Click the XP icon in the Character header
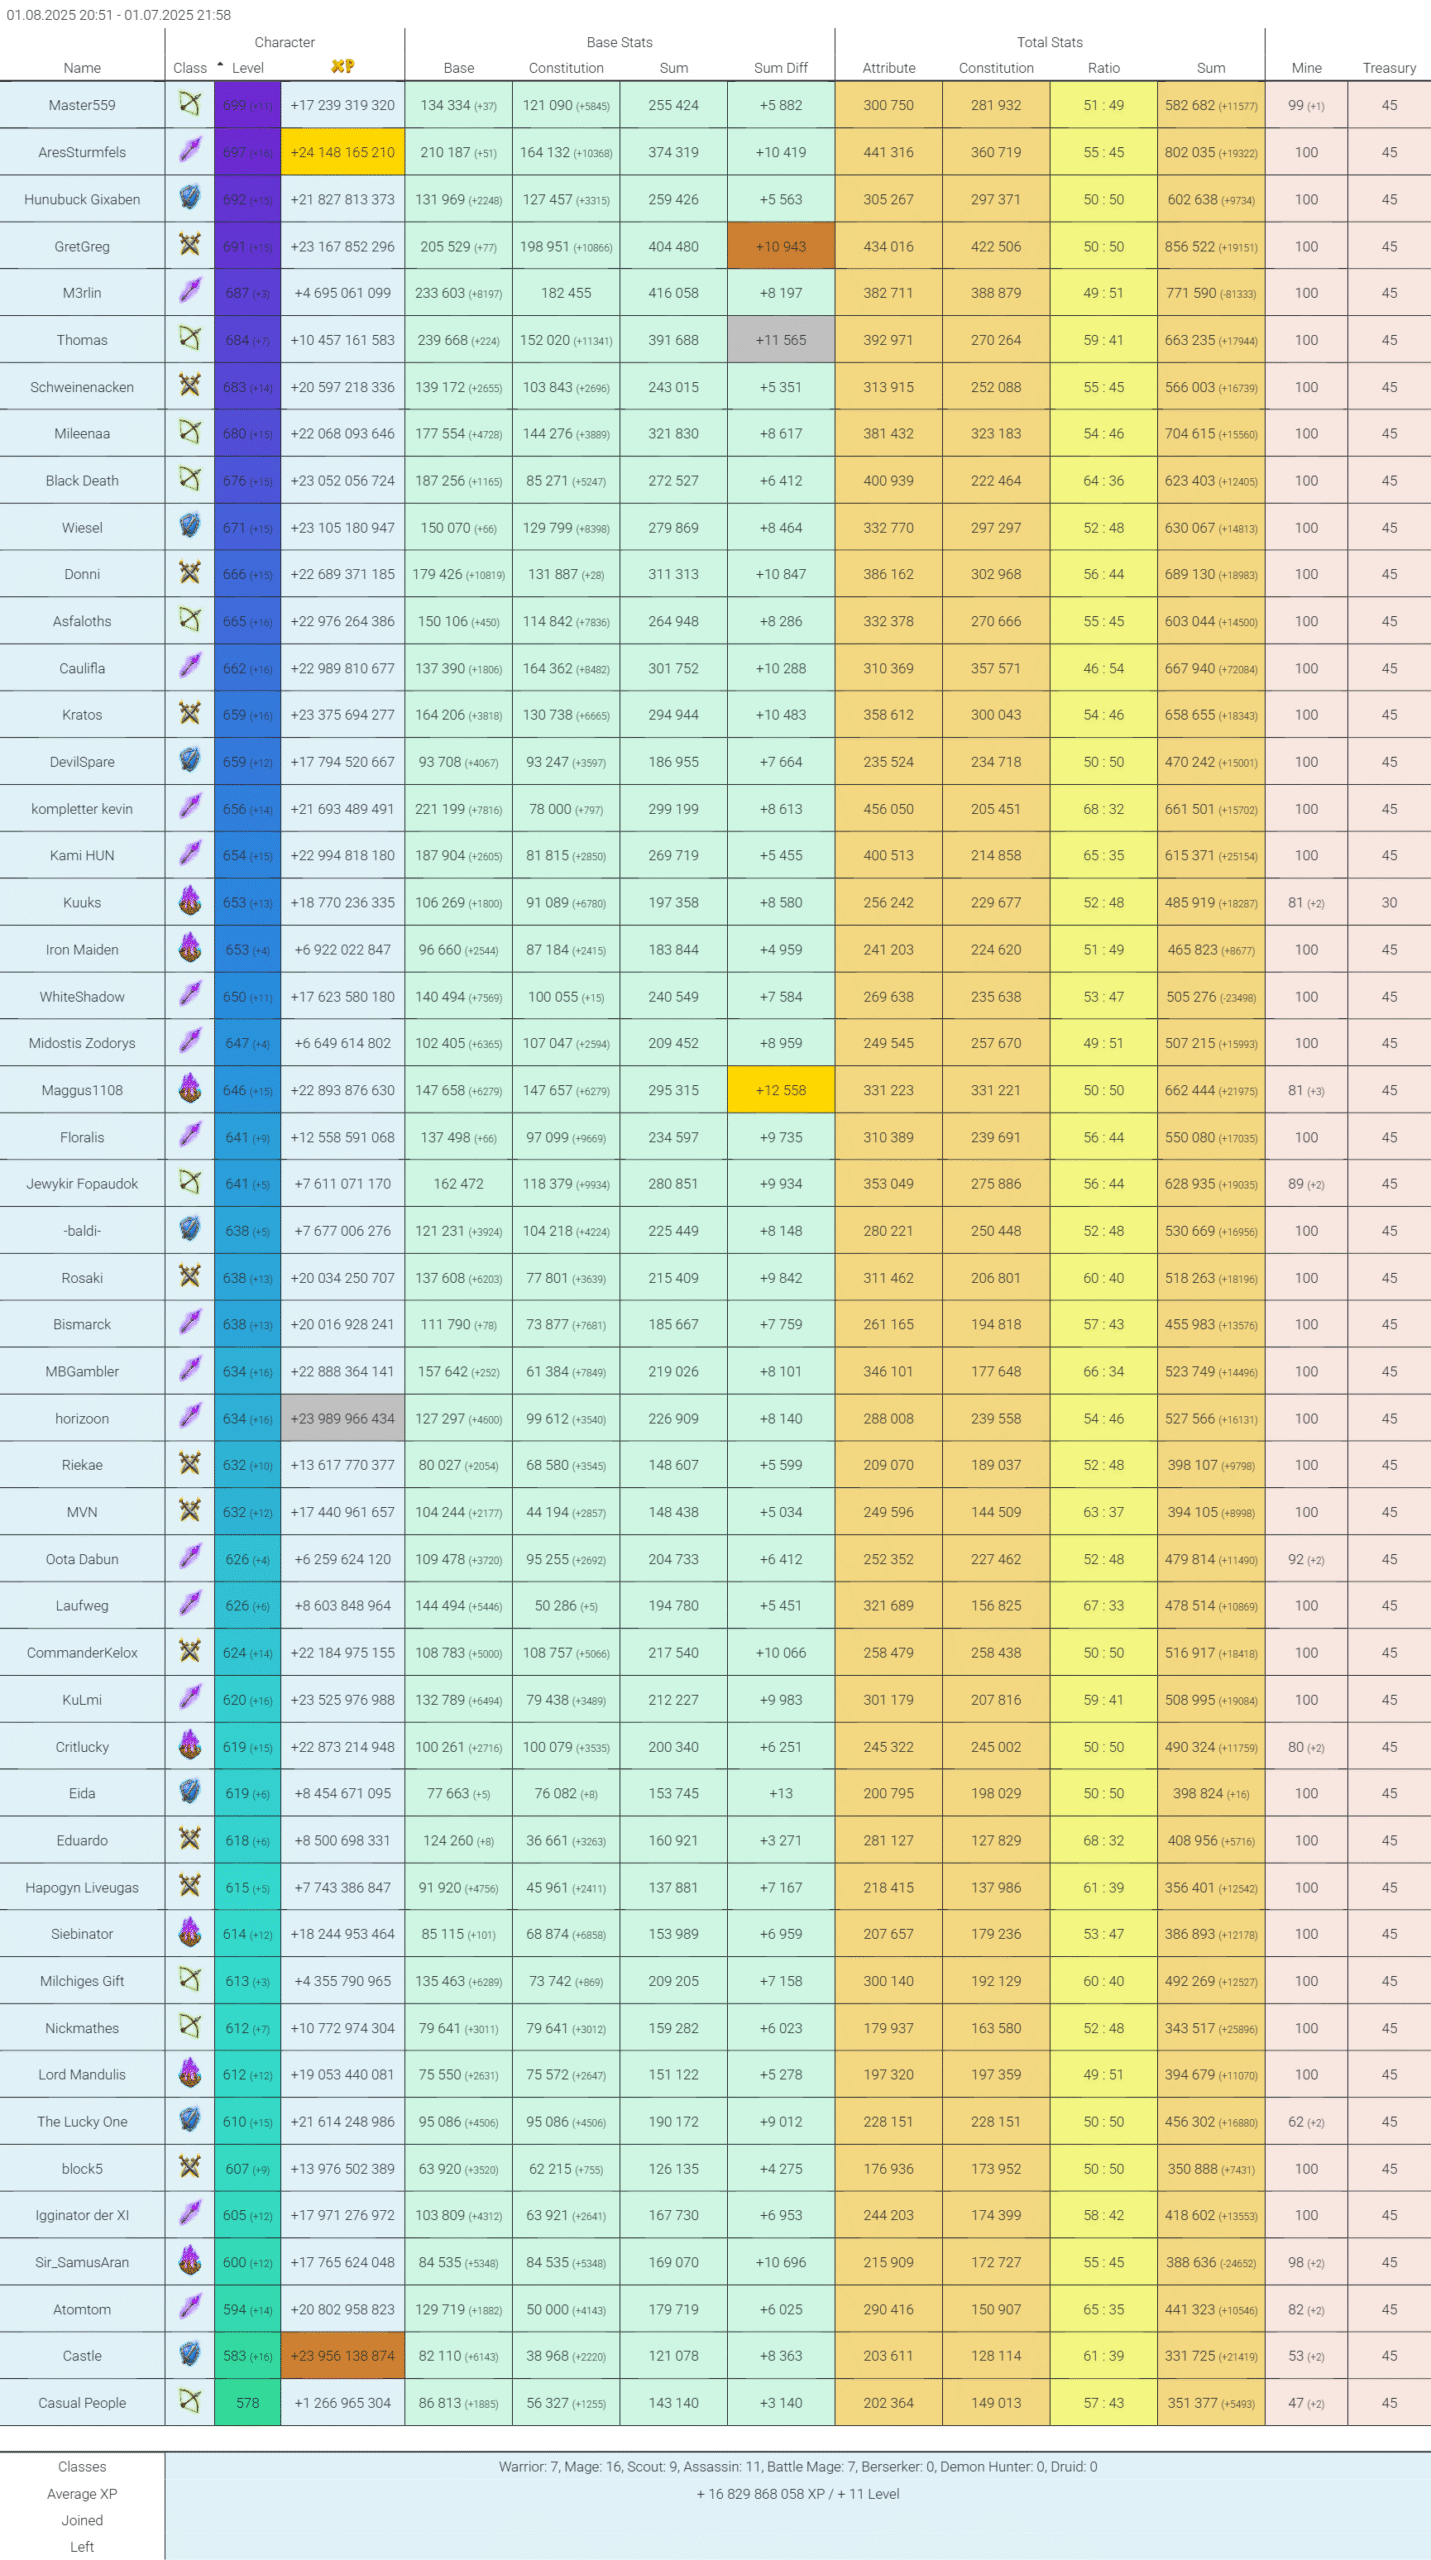The image size is (1431, 2560). coord(342,67)
